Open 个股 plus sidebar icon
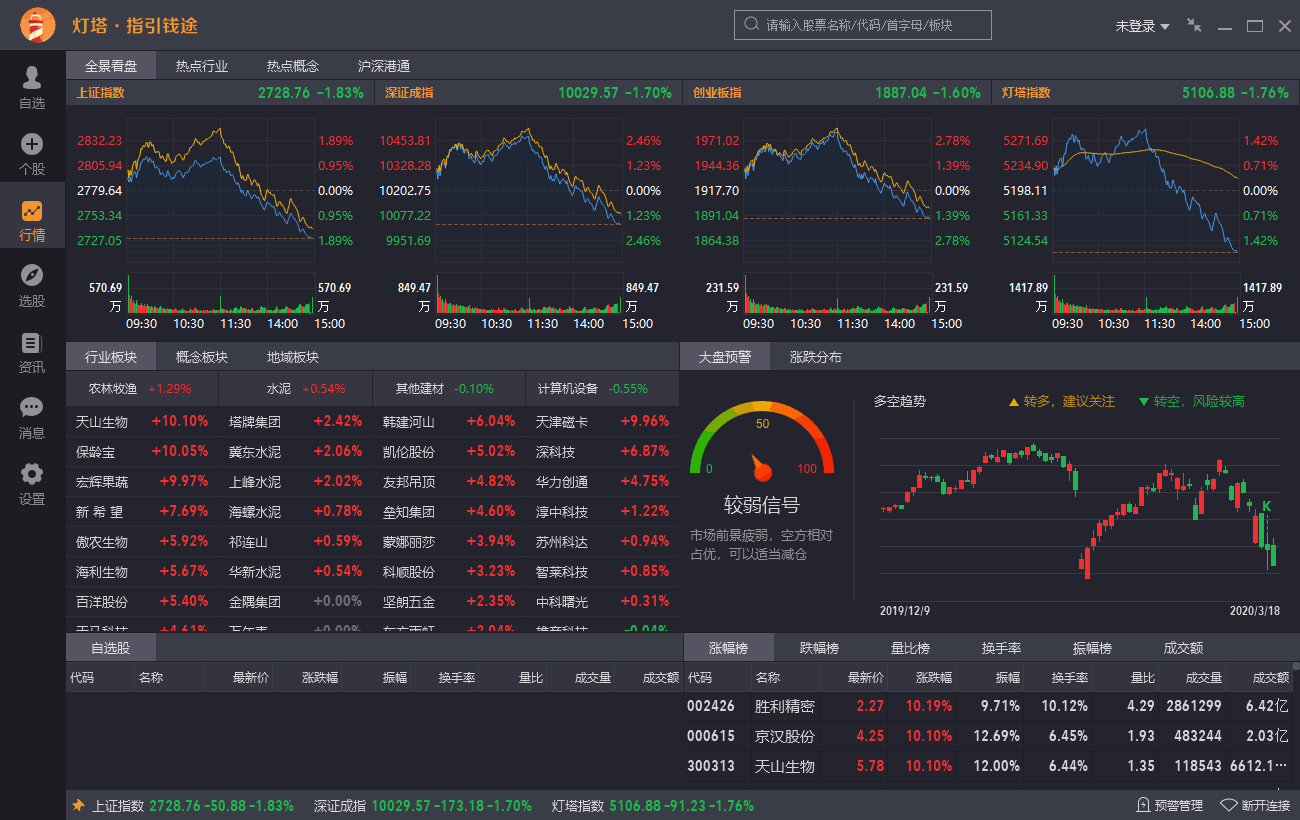Screen dimensions: 1300x820 (32, 153)
